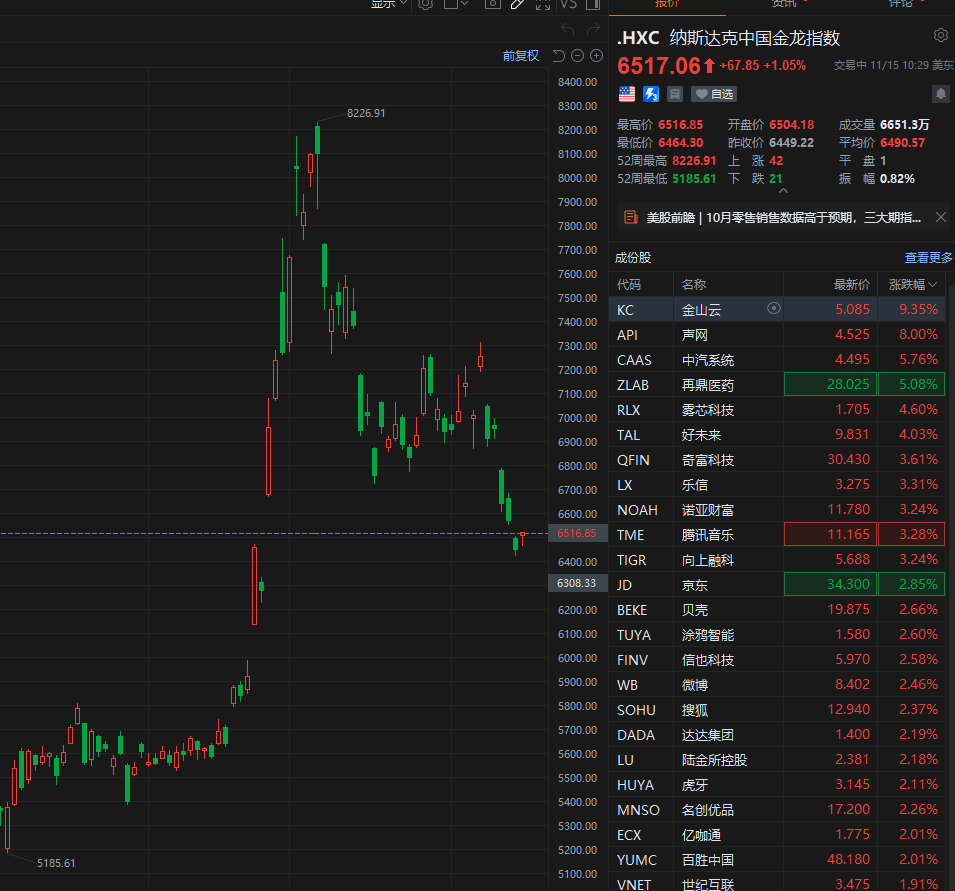Dismiss the news banner
Image resolution: width=955 pixels, height=891 pixels.
click(941, 217)
